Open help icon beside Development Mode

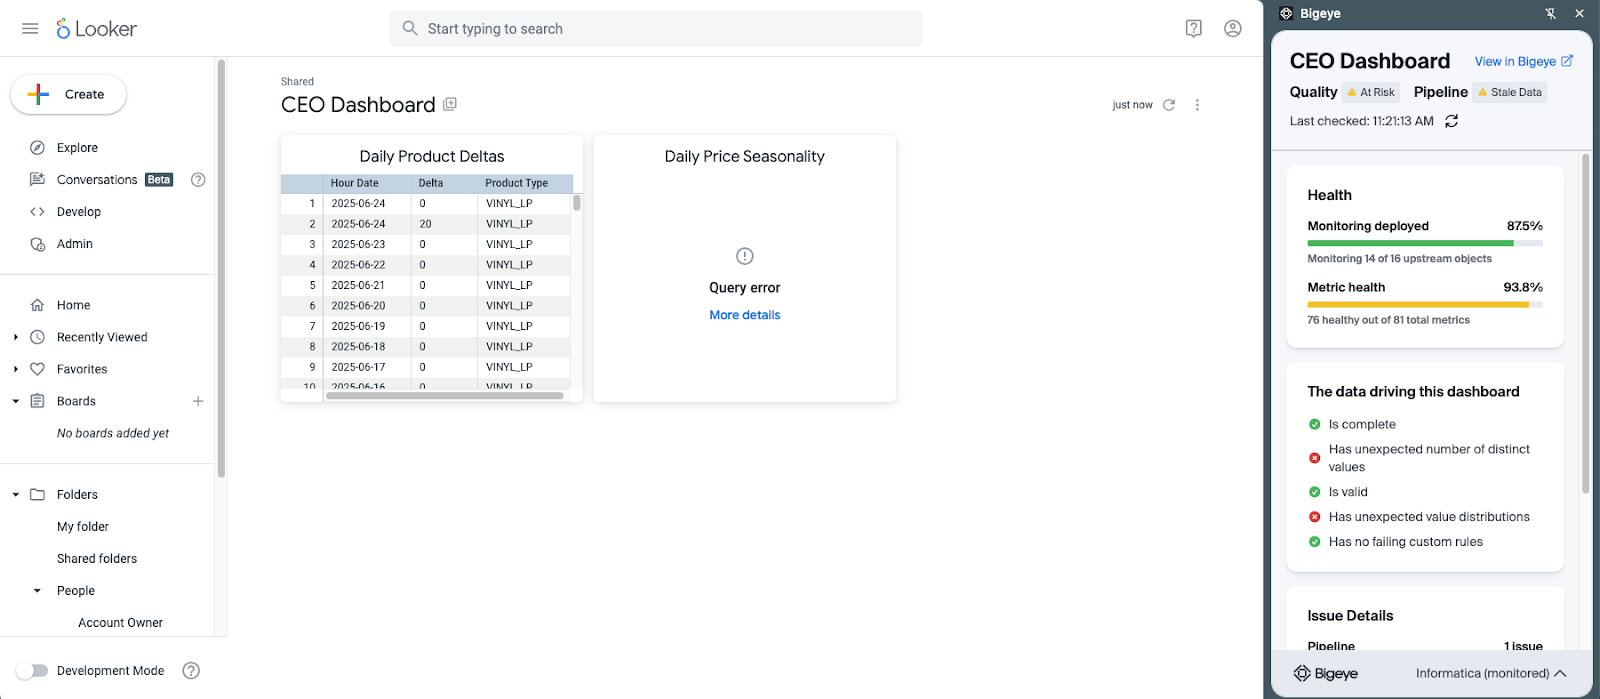191,671
